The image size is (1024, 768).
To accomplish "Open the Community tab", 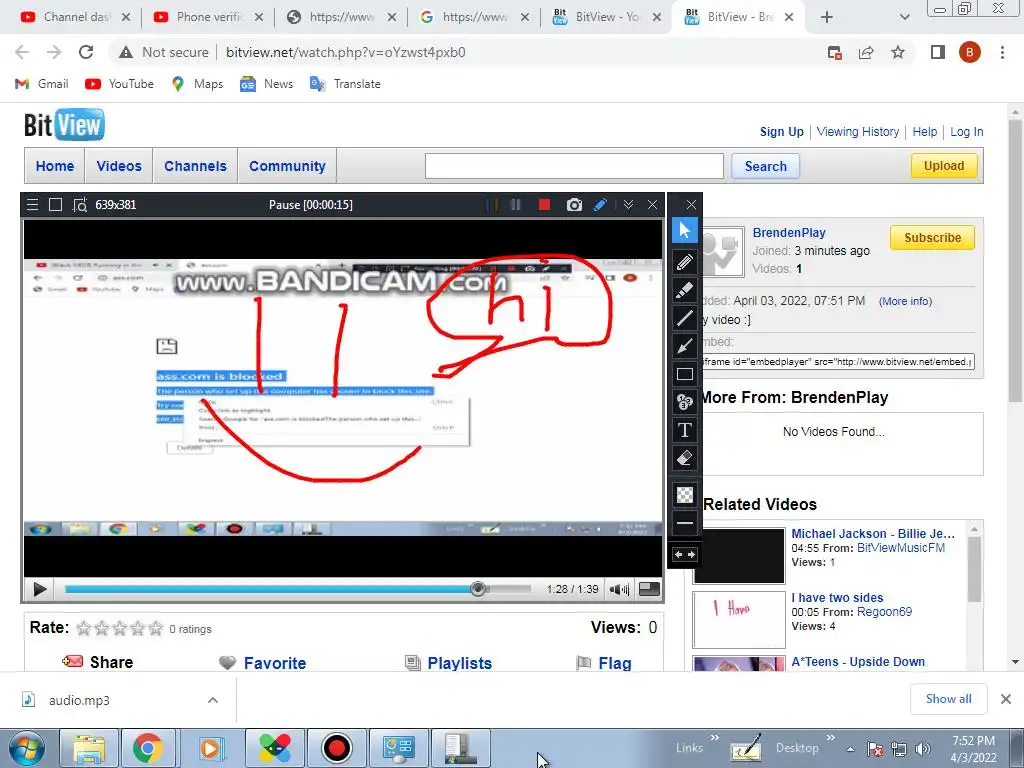I will pyautogui.click(x=287, y=166).
